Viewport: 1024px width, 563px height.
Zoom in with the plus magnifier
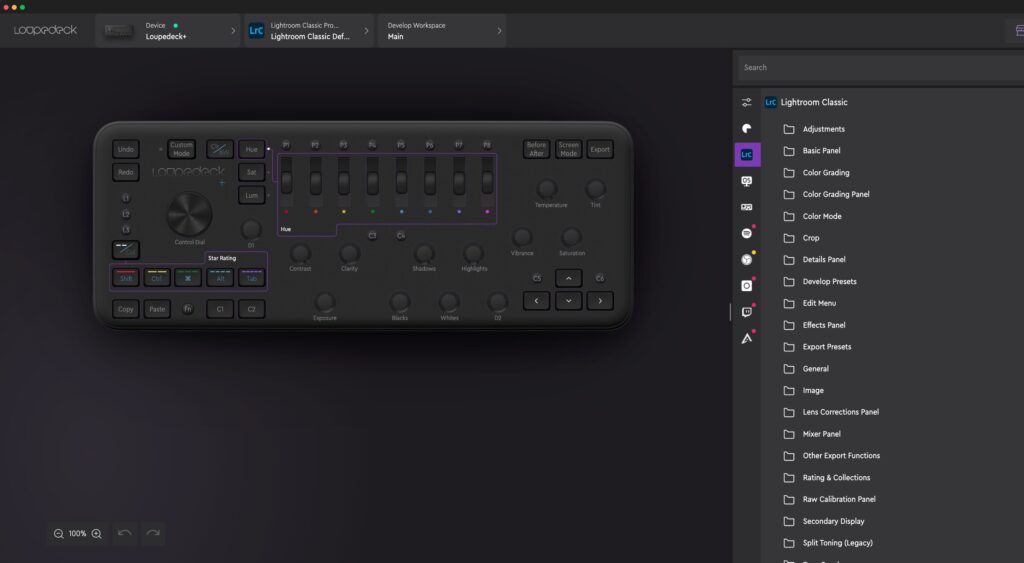(97, 534)
